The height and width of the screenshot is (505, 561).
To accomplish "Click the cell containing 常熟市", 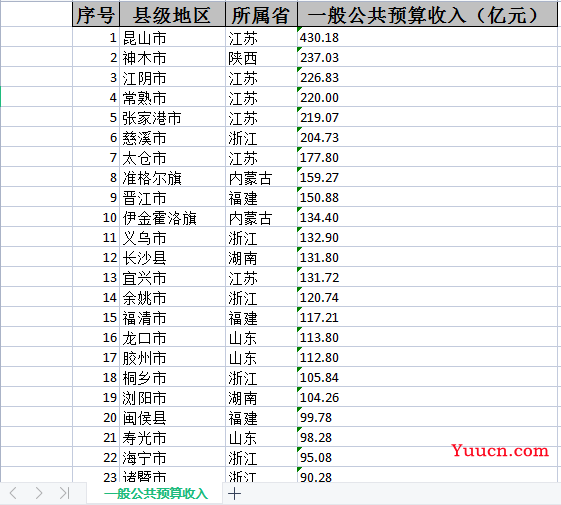I will tap(172, 97).
